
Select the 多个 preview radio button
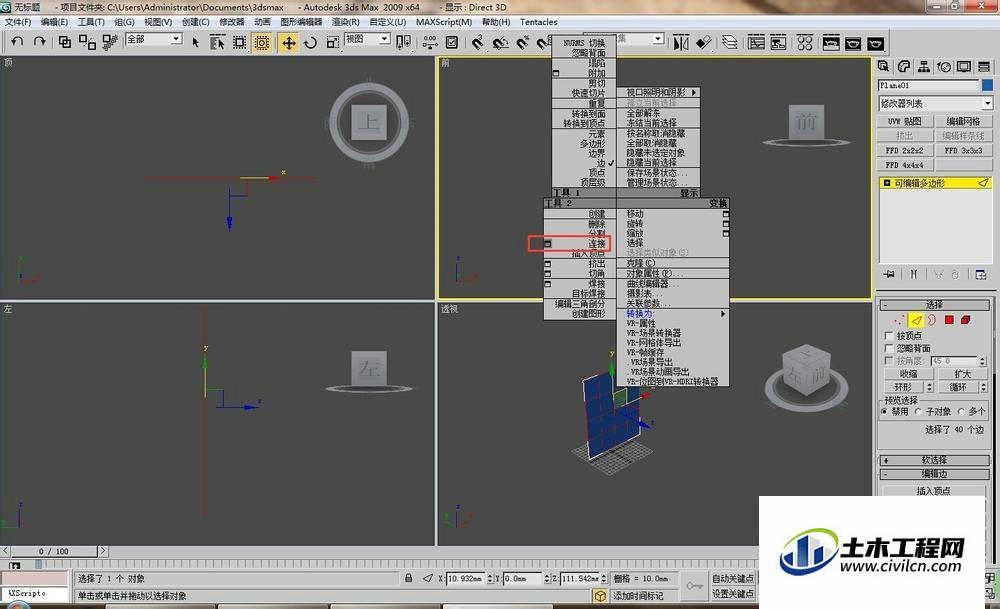[x=961, y=412]
